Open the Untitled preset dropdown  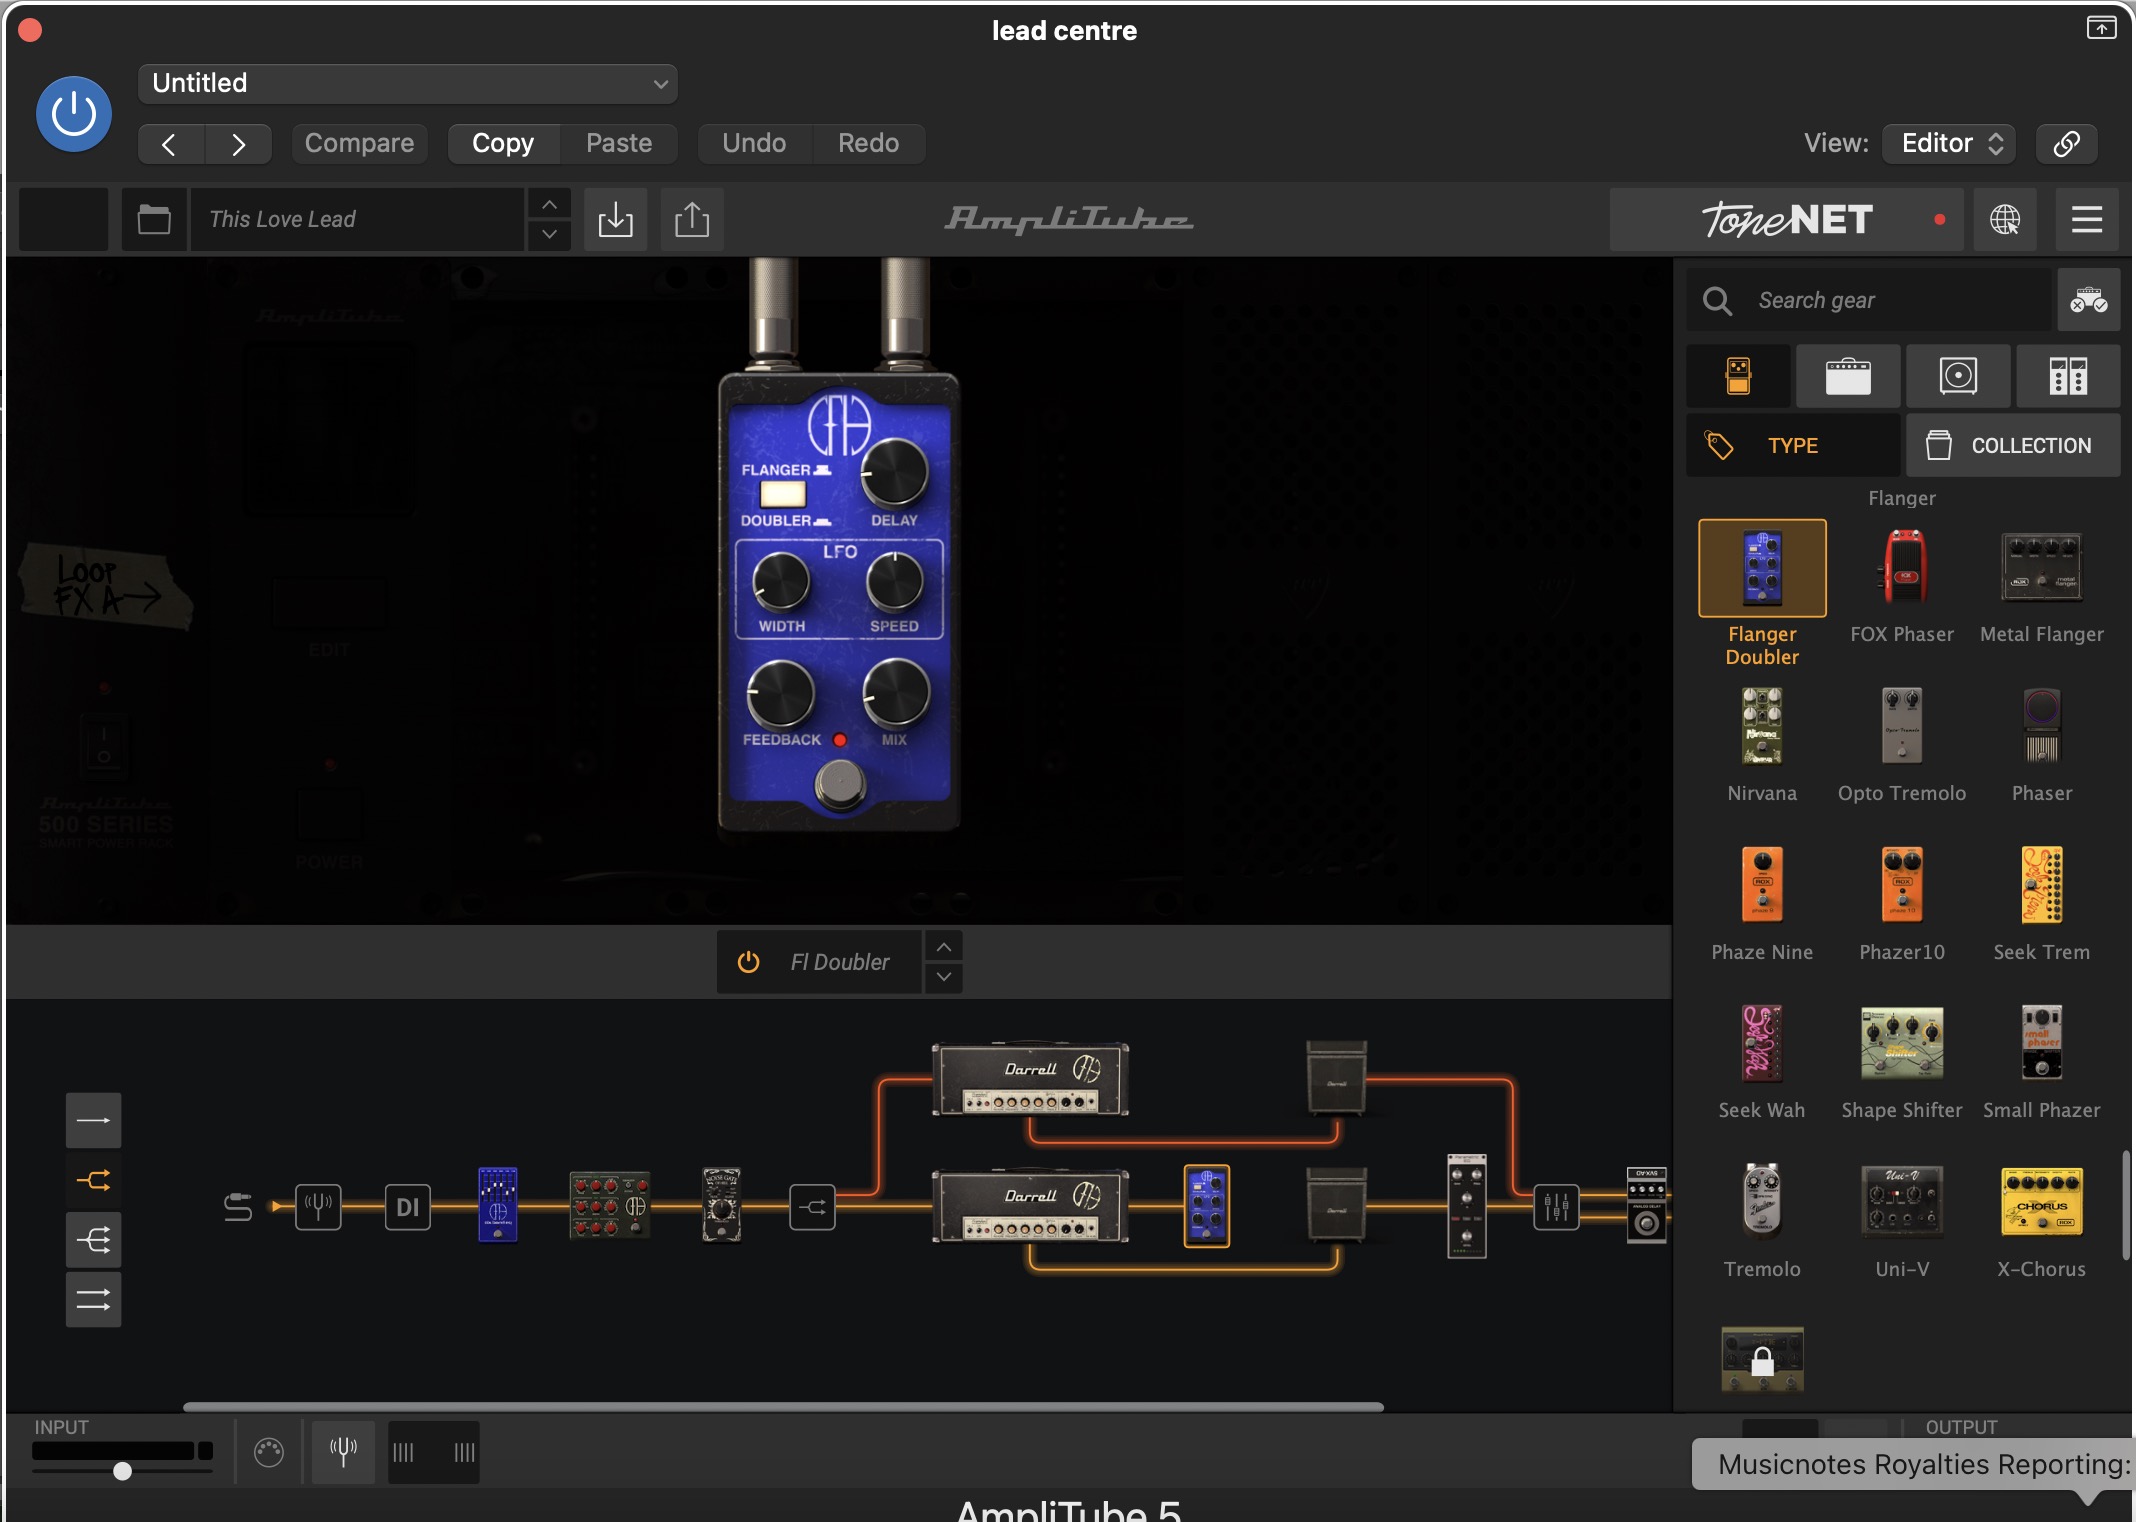[x=408, y=84]
